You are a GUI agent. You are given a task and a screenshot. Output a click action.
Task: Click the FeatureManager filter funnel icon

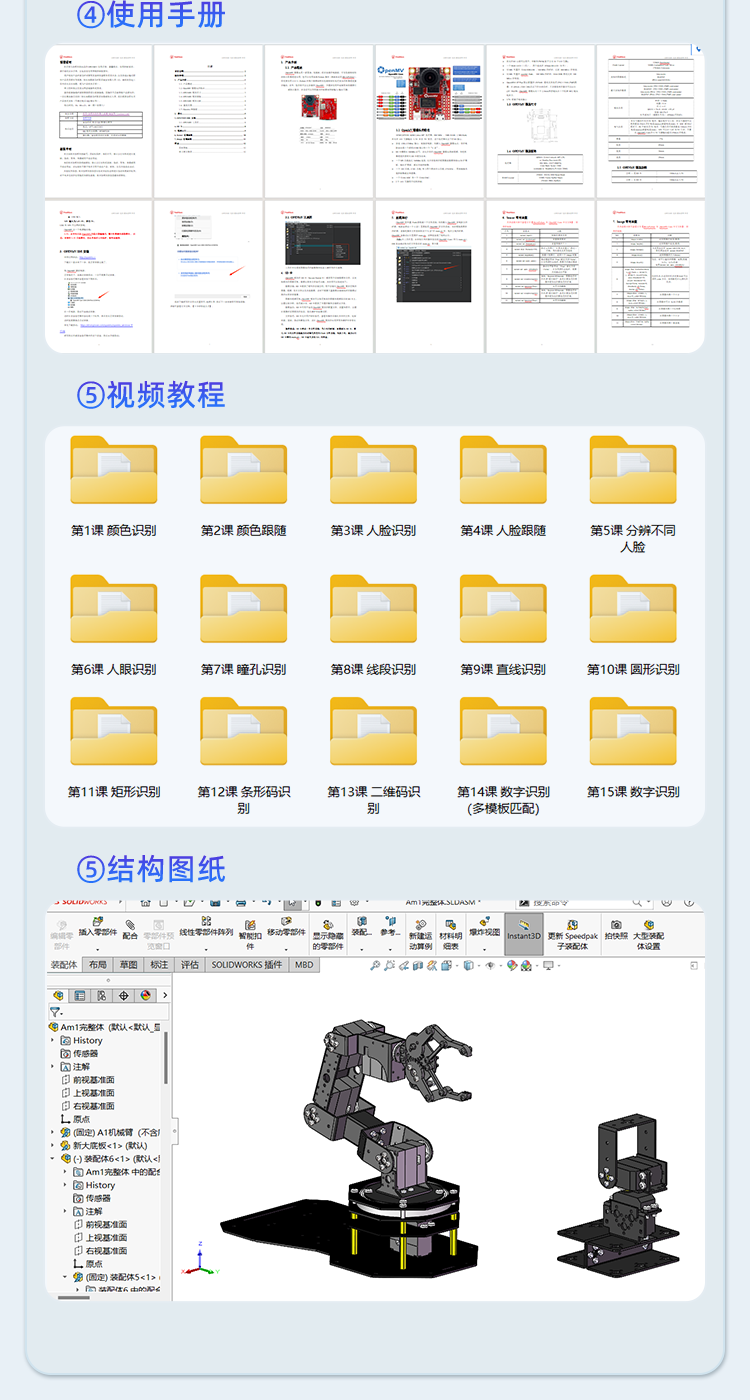pyautogui.click(x=56, y=1012)
